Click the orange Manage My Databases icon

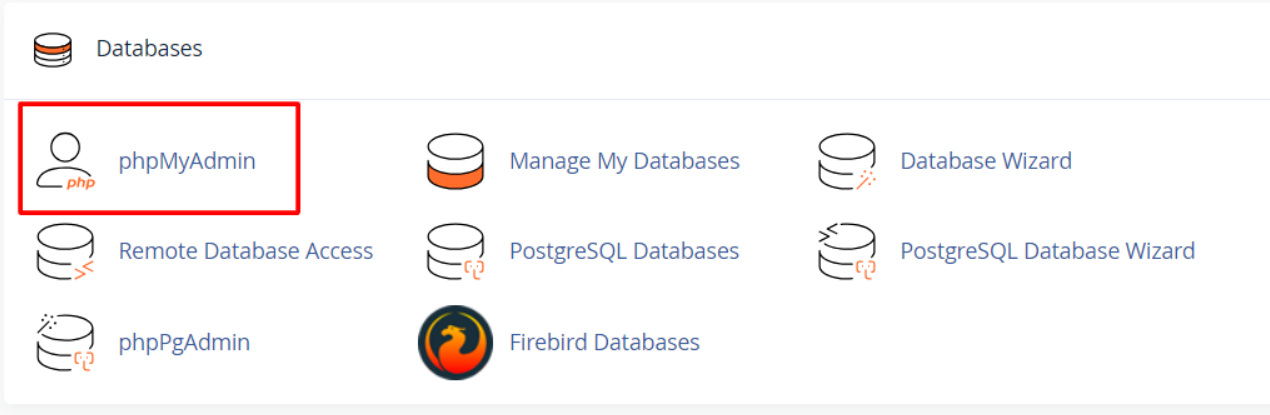455,161
